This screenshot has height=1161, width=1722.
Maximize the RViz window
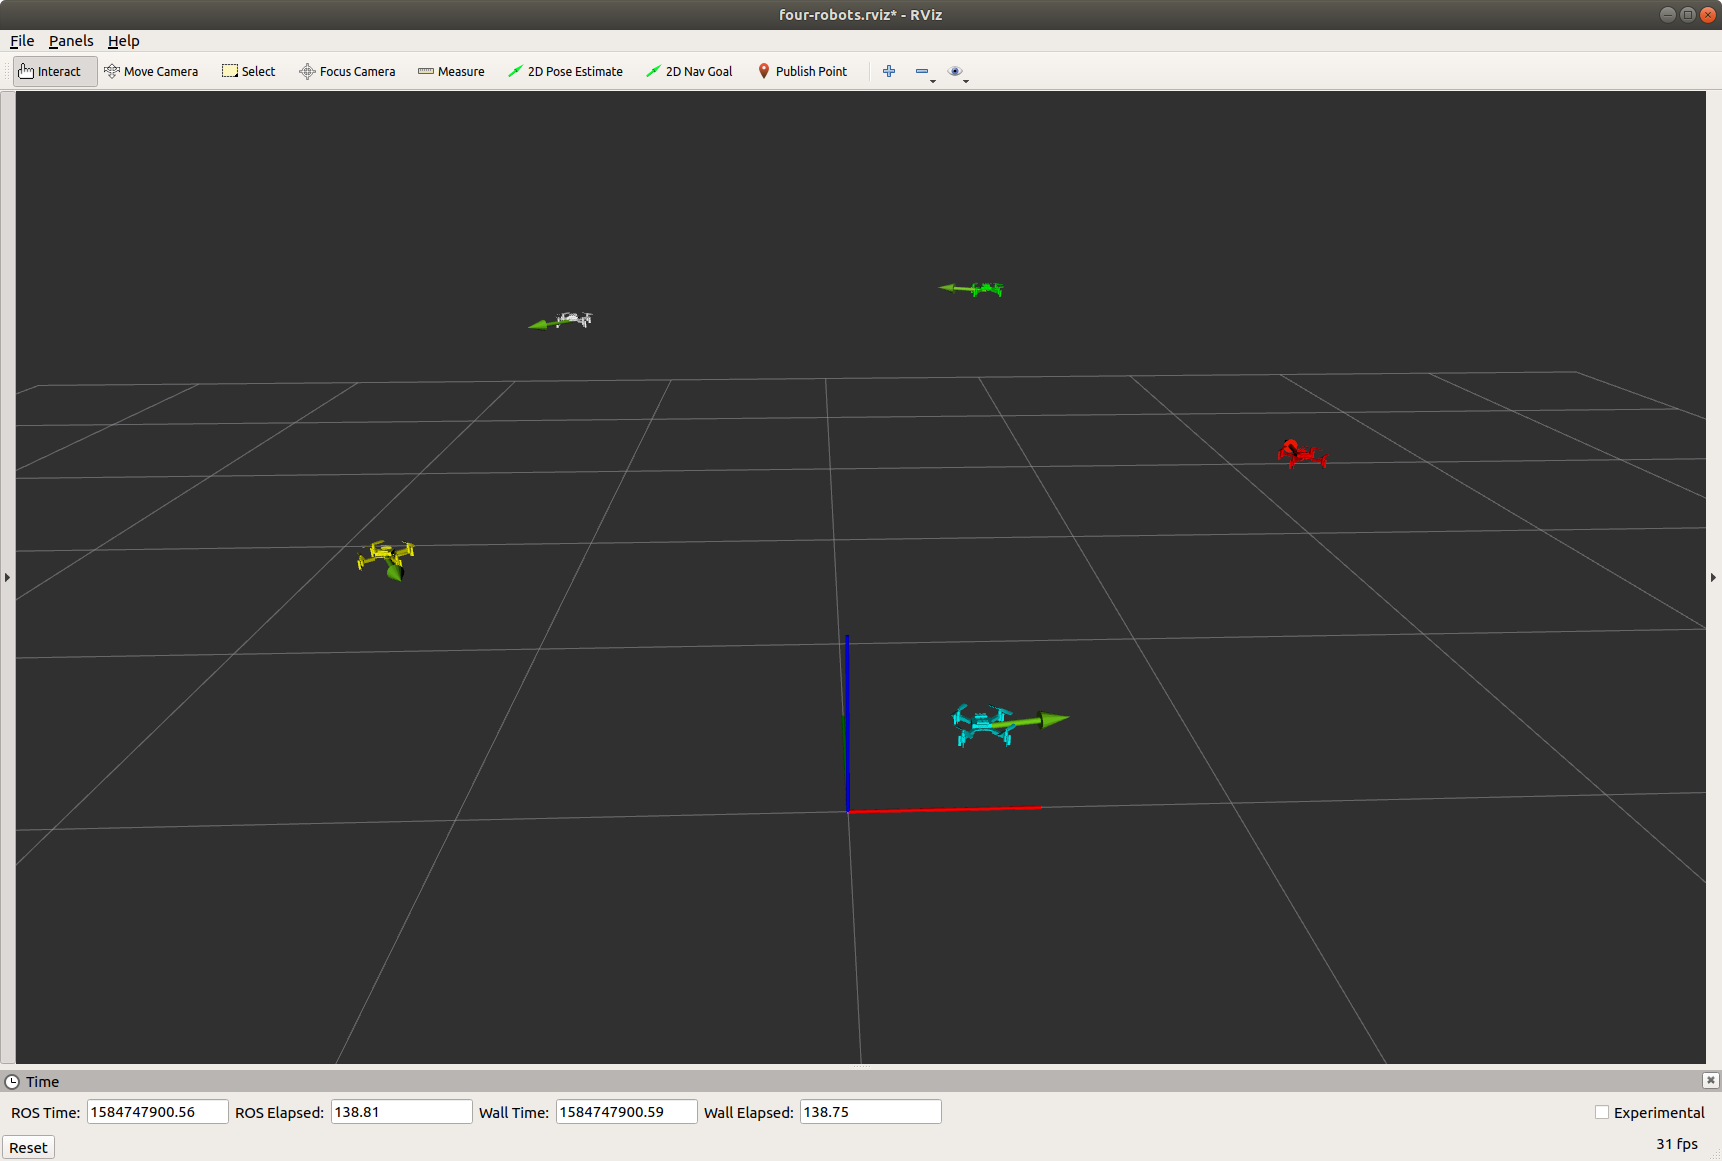tap(1687, 14)
